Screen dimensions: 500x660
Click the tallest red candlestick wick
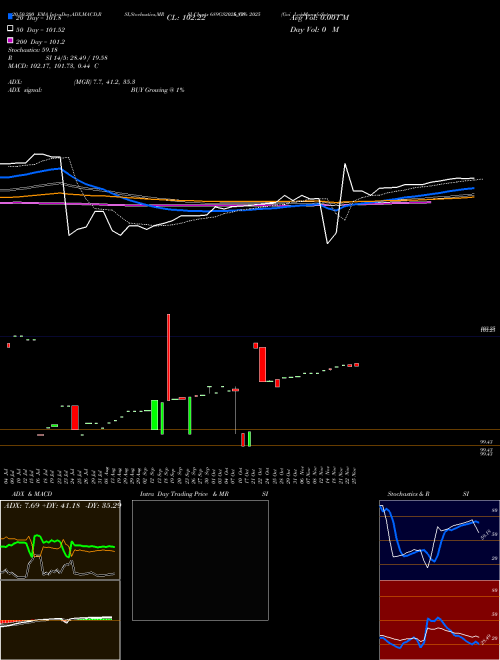168,357
